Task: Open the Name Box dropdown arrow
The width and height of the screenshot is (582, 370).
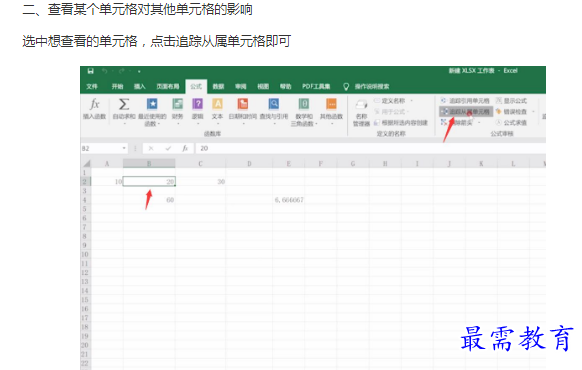Action: tap(124, 148)
